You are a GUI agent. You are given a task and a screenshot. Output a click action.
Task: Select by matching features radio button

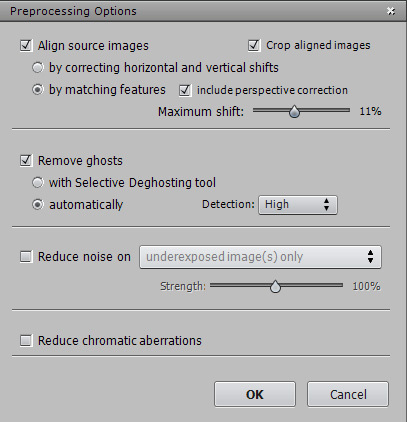[x=38, y=90]
